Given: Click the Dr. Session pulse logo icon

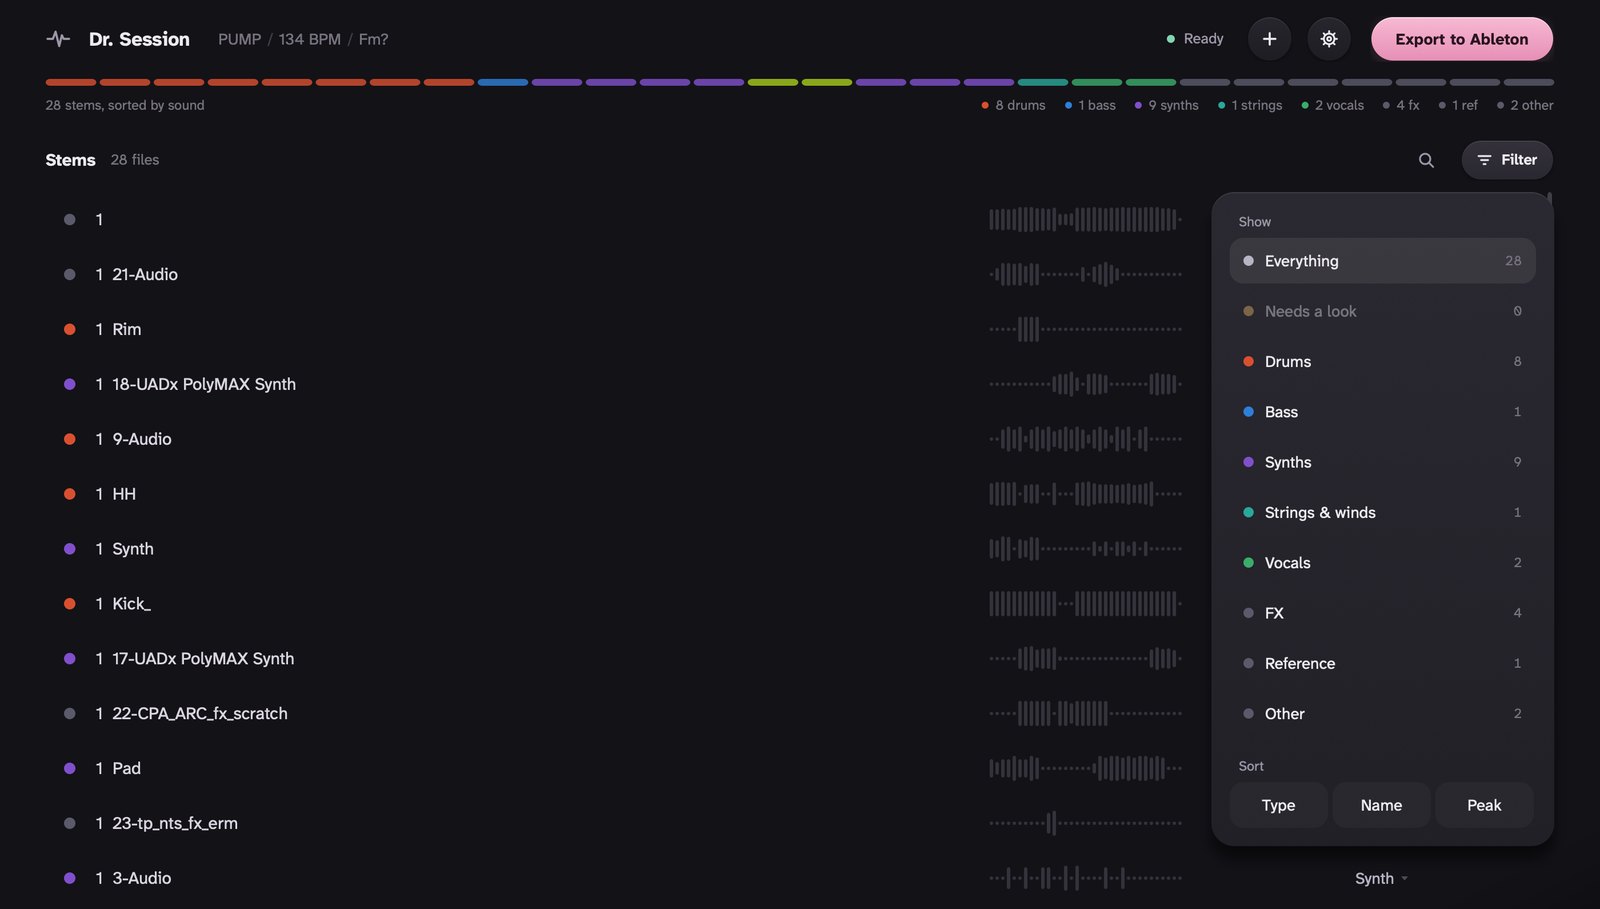Looking at the screenshot, I should (58, 39).
